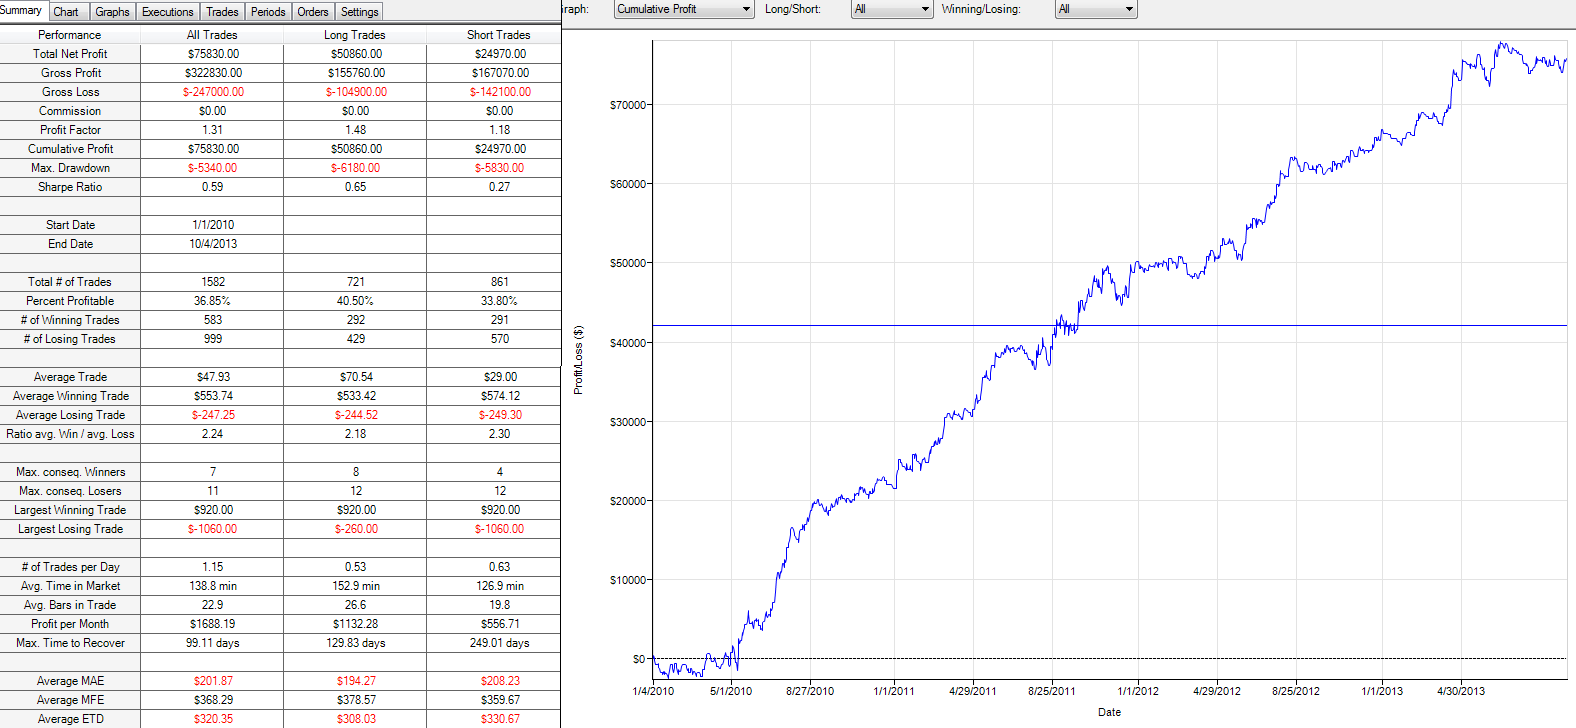Select the Avg. Bars in Trade label
The width and height of the screenshot is (1576, 728).
click(x=70, y=605)
